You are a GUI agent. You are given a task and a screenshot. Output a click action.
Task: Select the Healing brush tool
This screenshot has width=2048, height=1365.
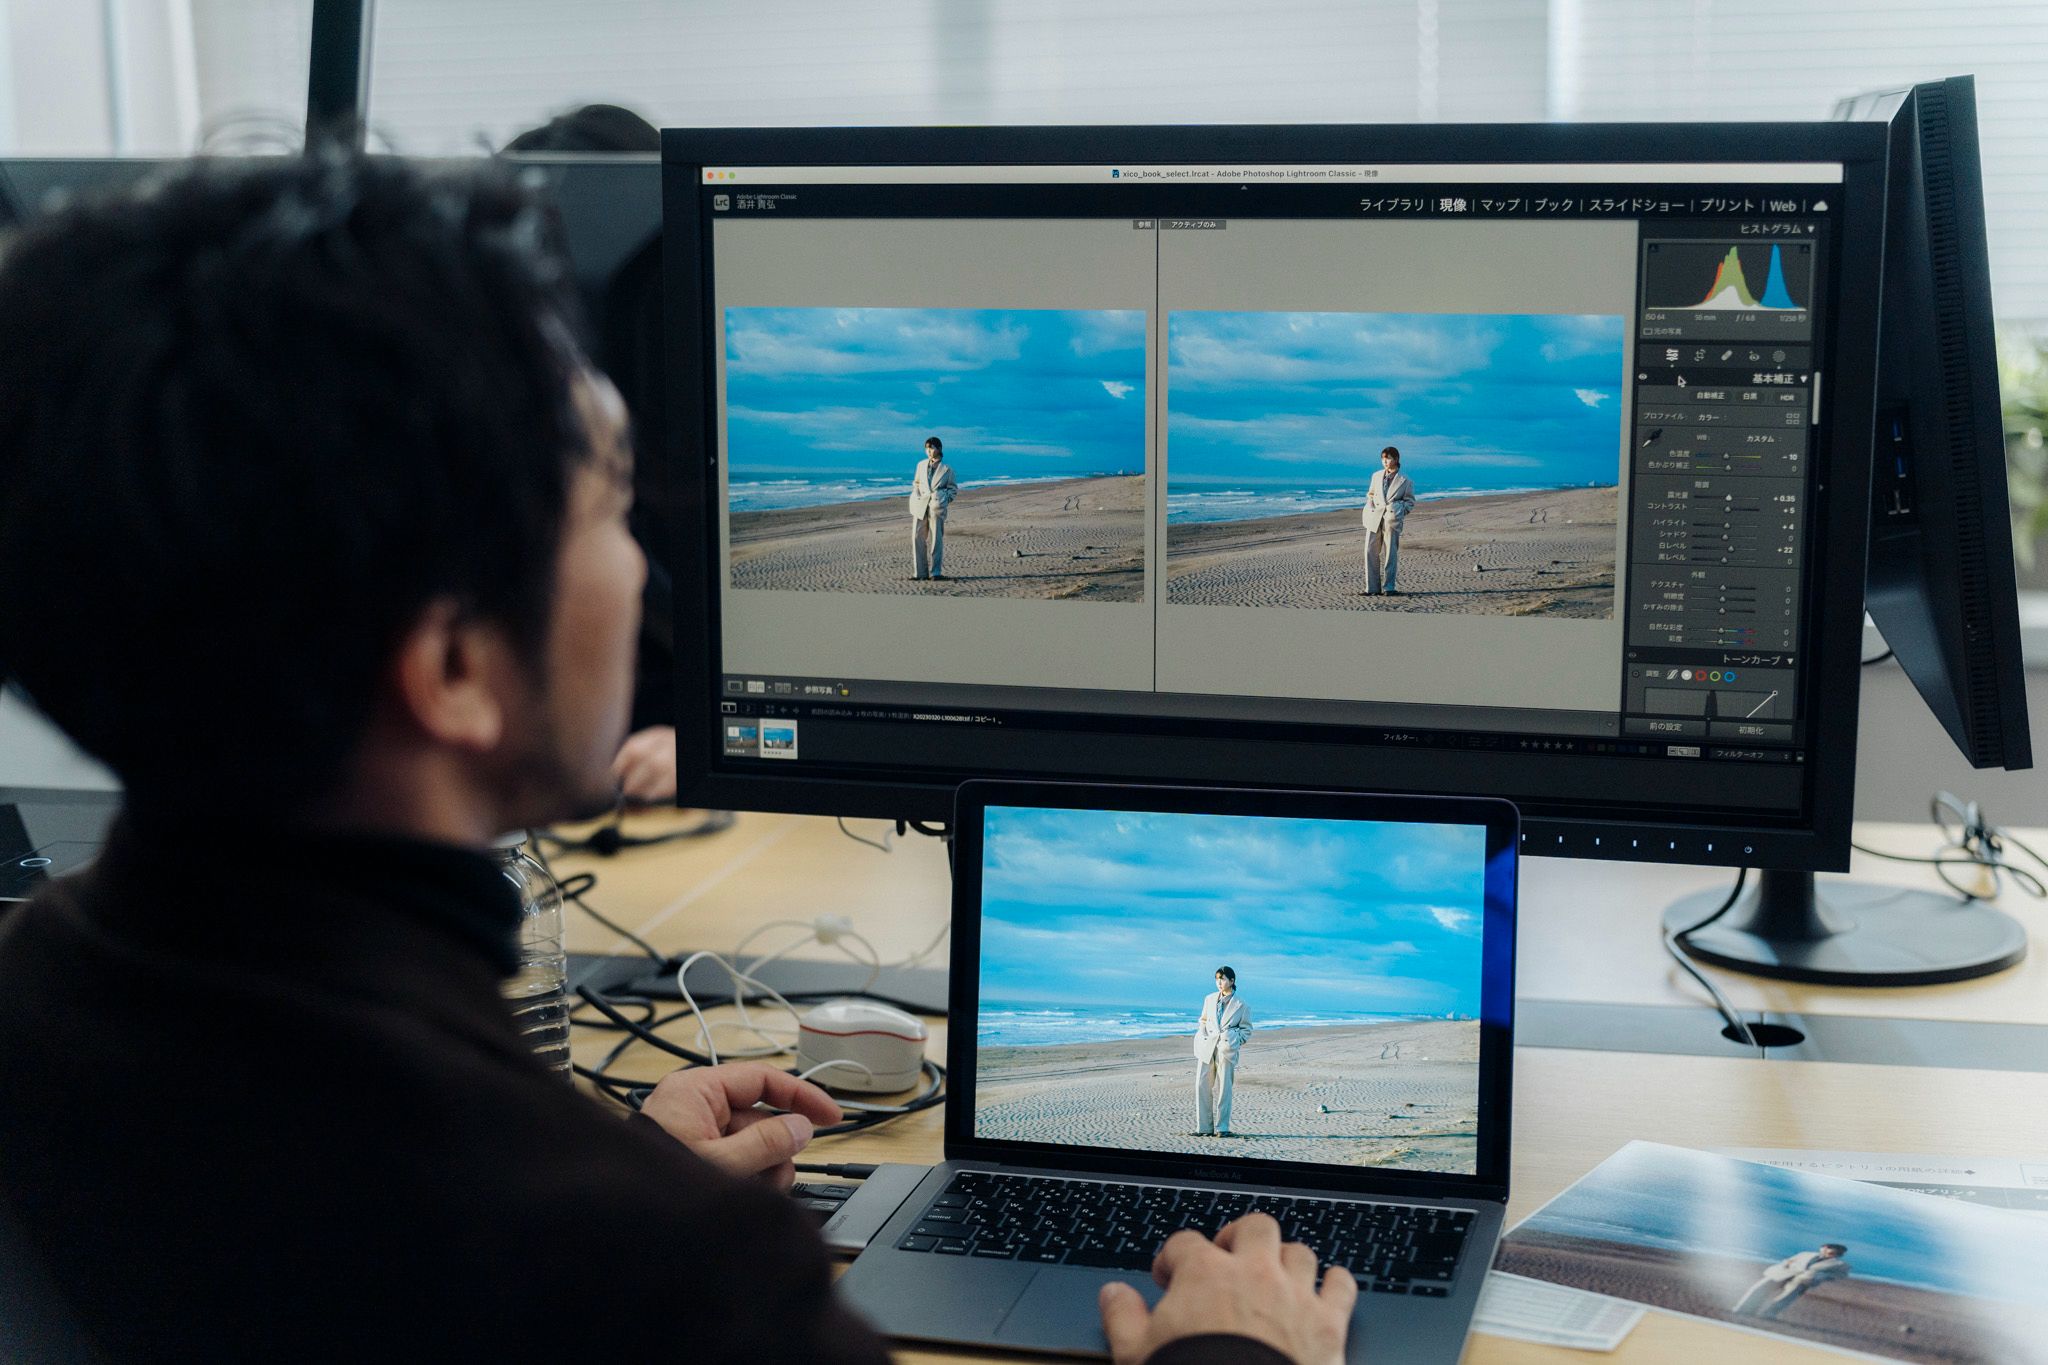tap(1726, 356)
